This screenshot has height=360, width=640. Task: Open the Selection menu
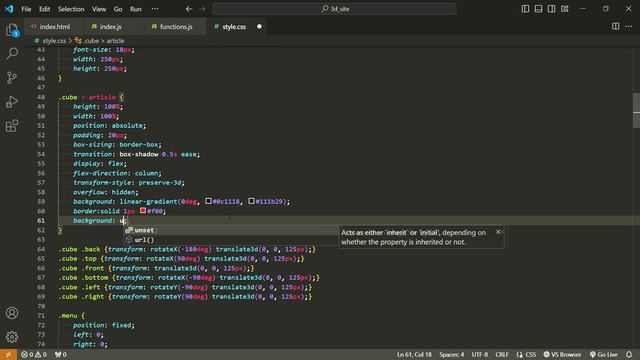[x=71, y=9]
